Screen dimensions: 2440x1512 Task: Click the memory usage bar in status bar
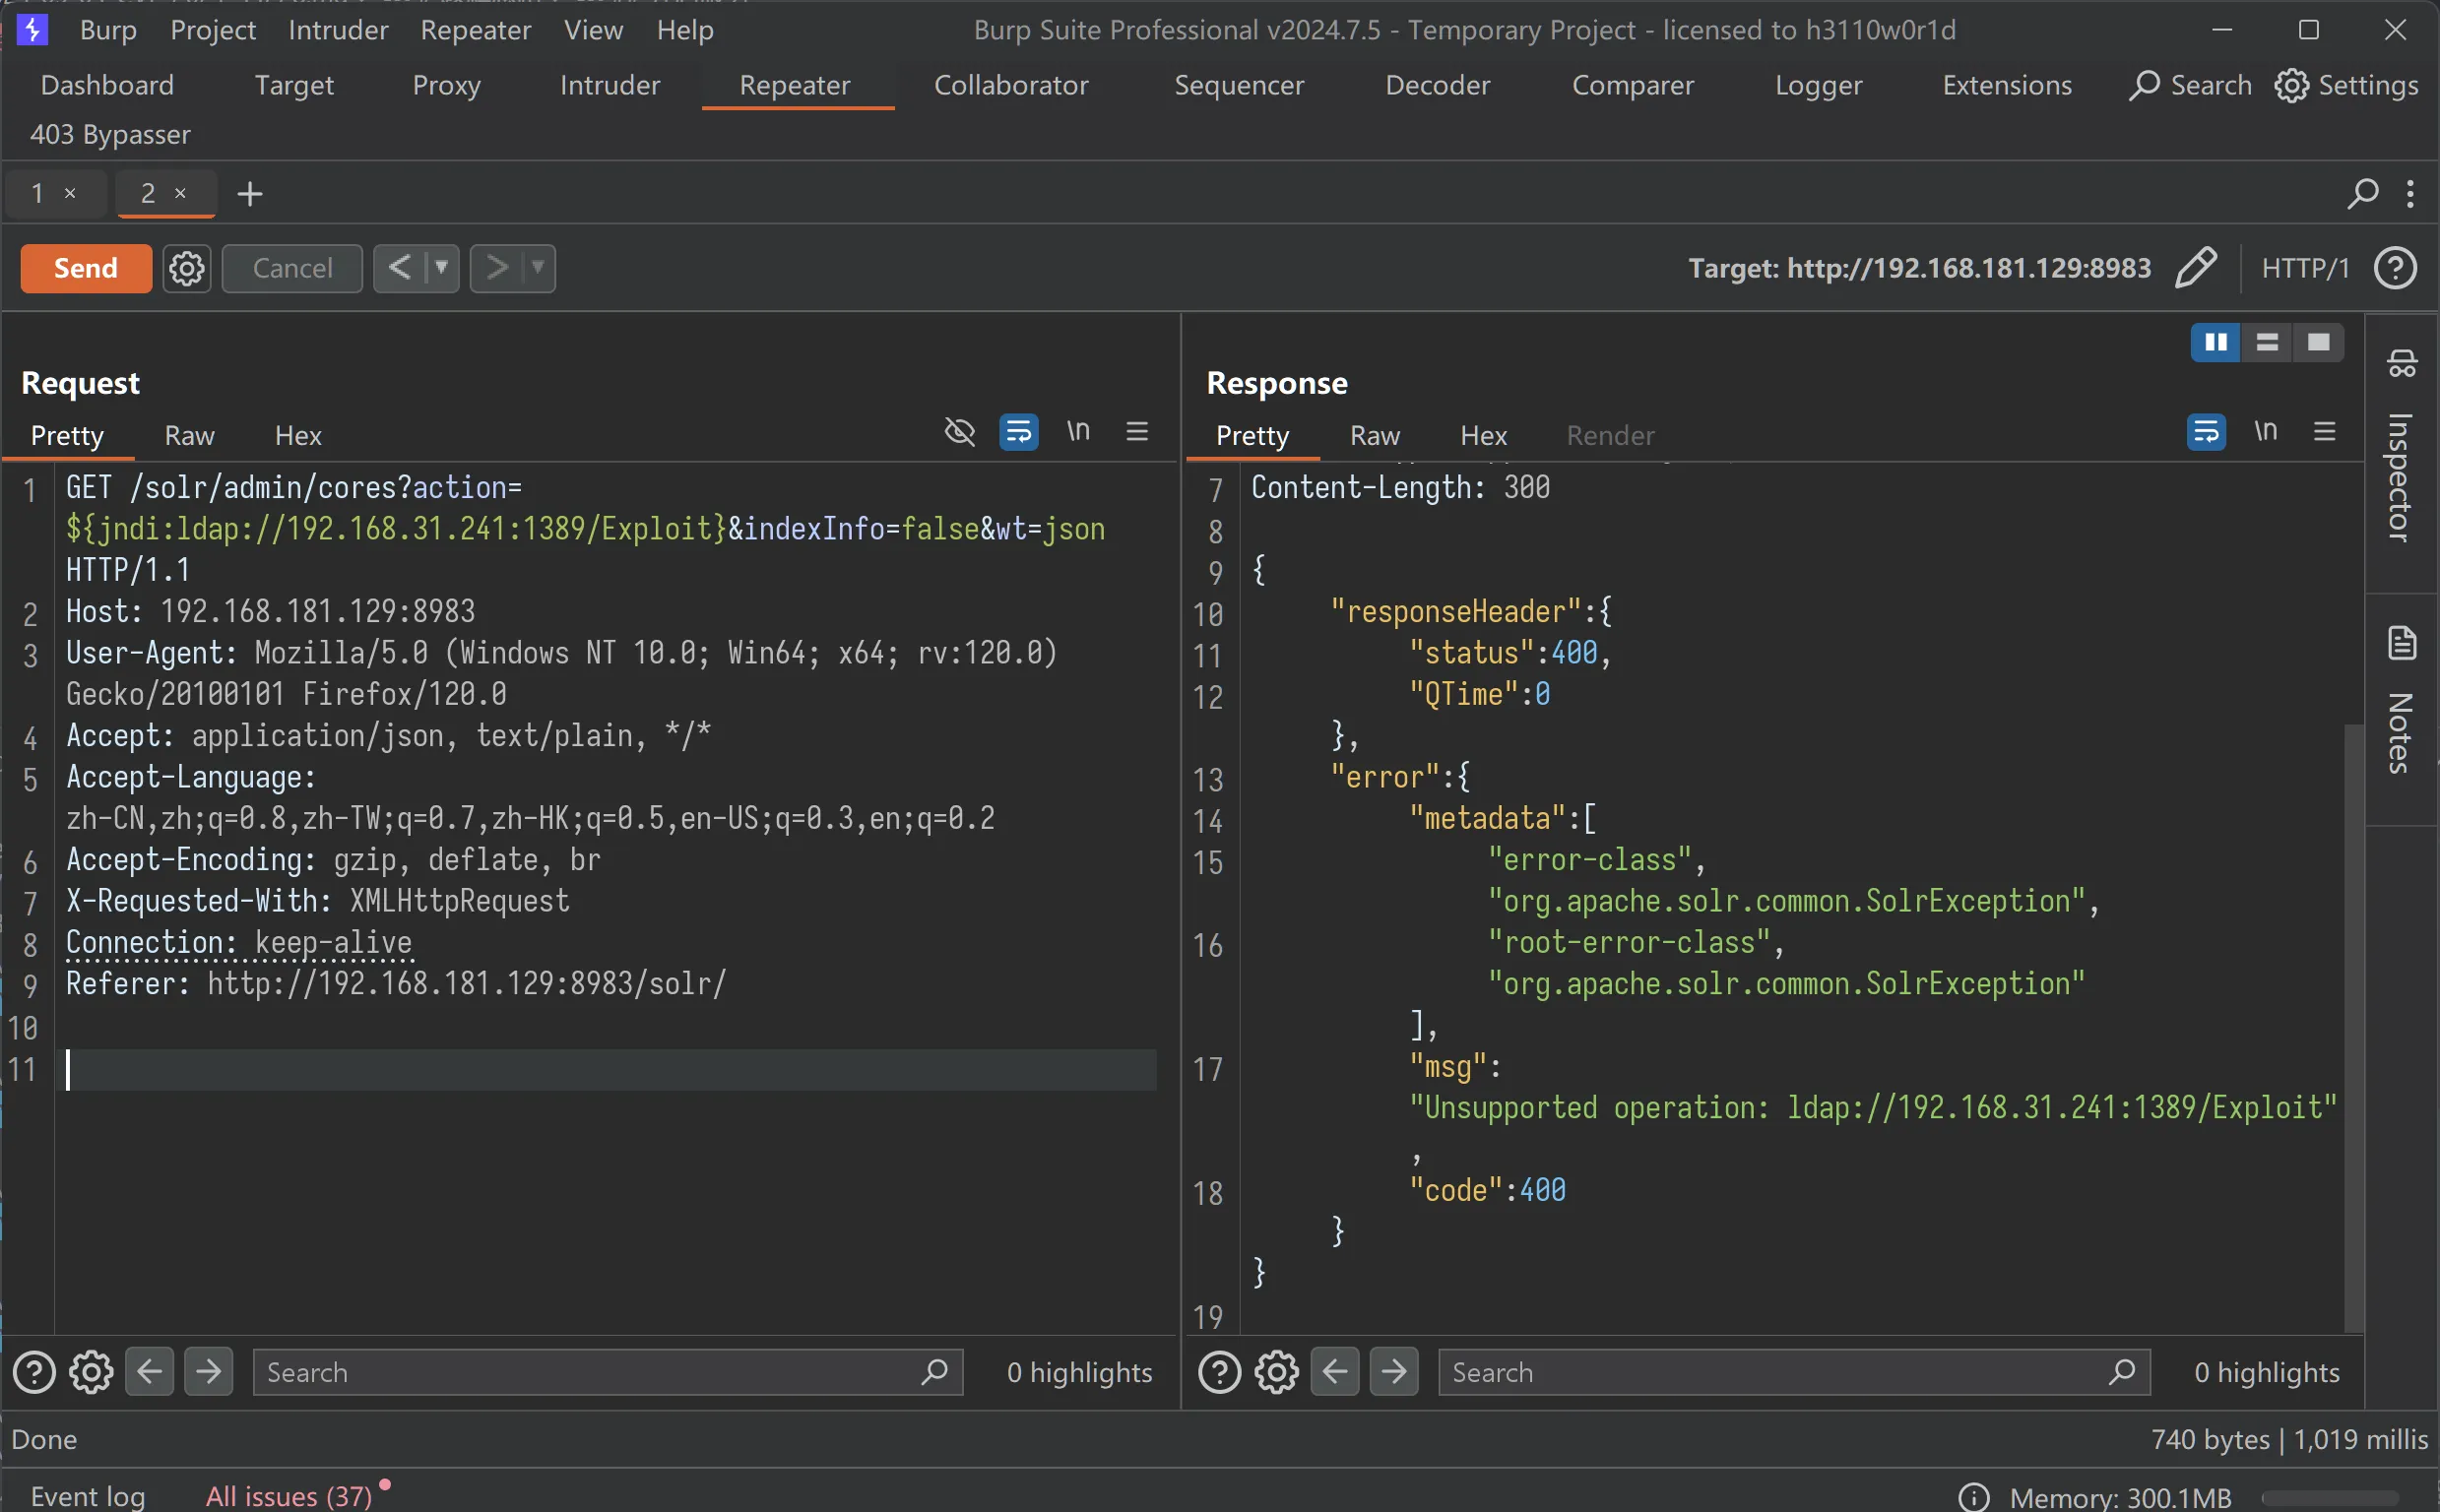[2330, 1498]
